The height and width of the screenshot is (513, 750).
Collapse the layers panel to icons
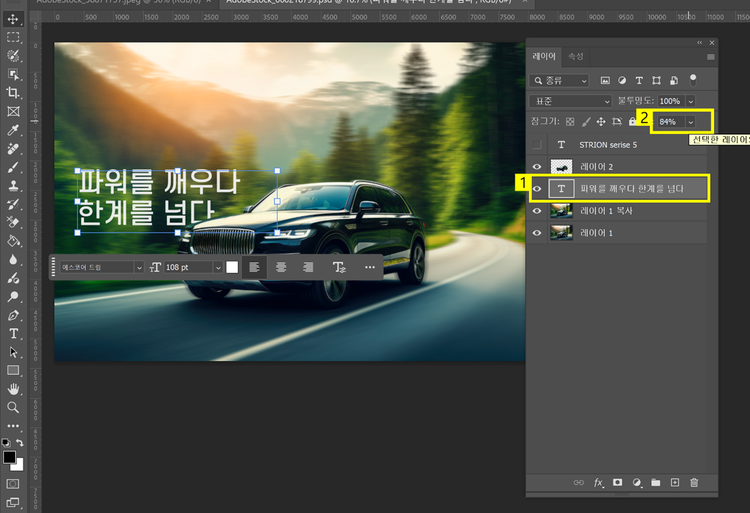pos(700,43)
